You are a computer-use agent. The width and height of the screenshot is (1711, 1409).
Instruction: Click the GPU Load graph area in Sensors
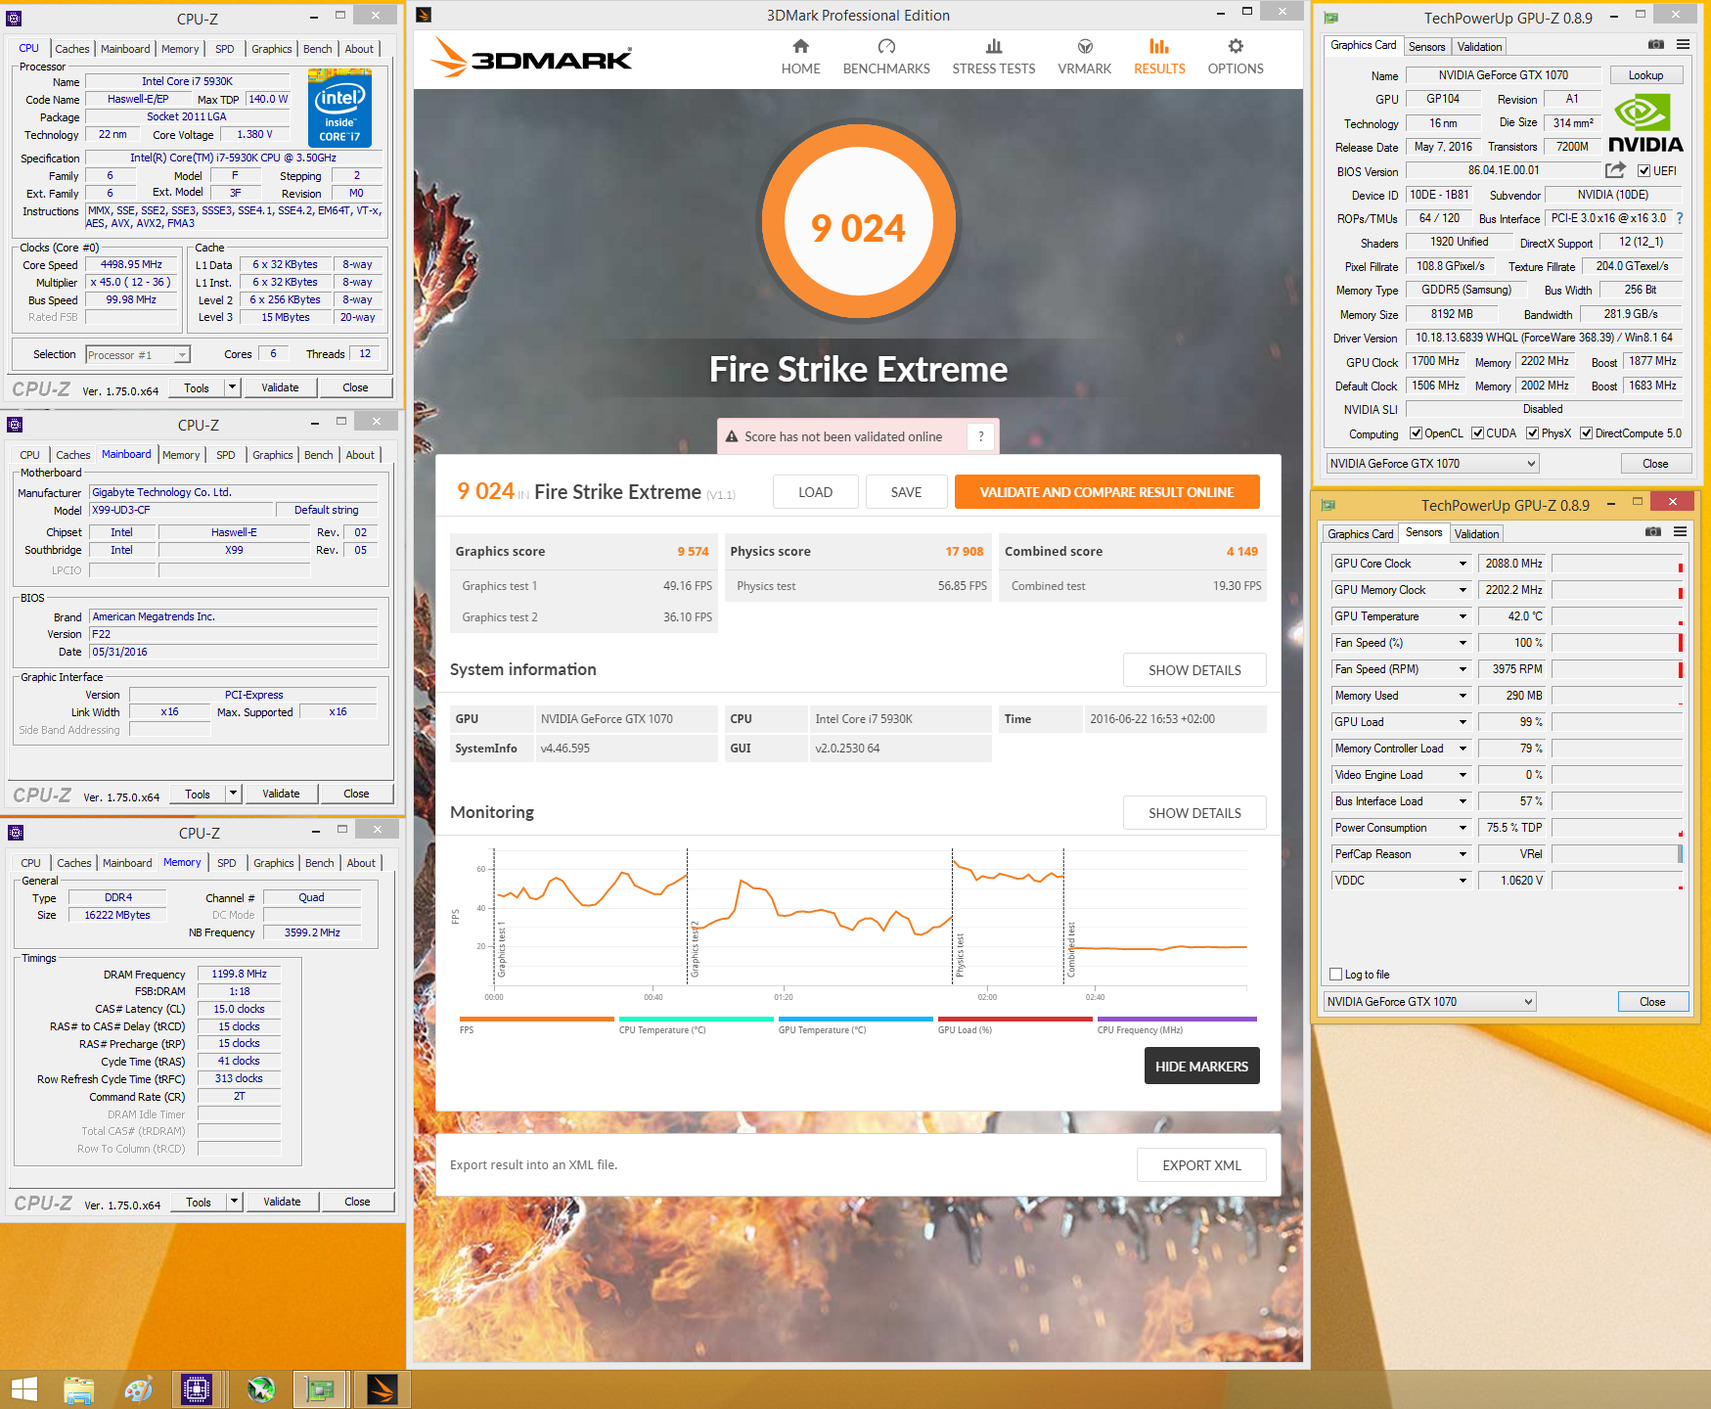[1618, 722]
